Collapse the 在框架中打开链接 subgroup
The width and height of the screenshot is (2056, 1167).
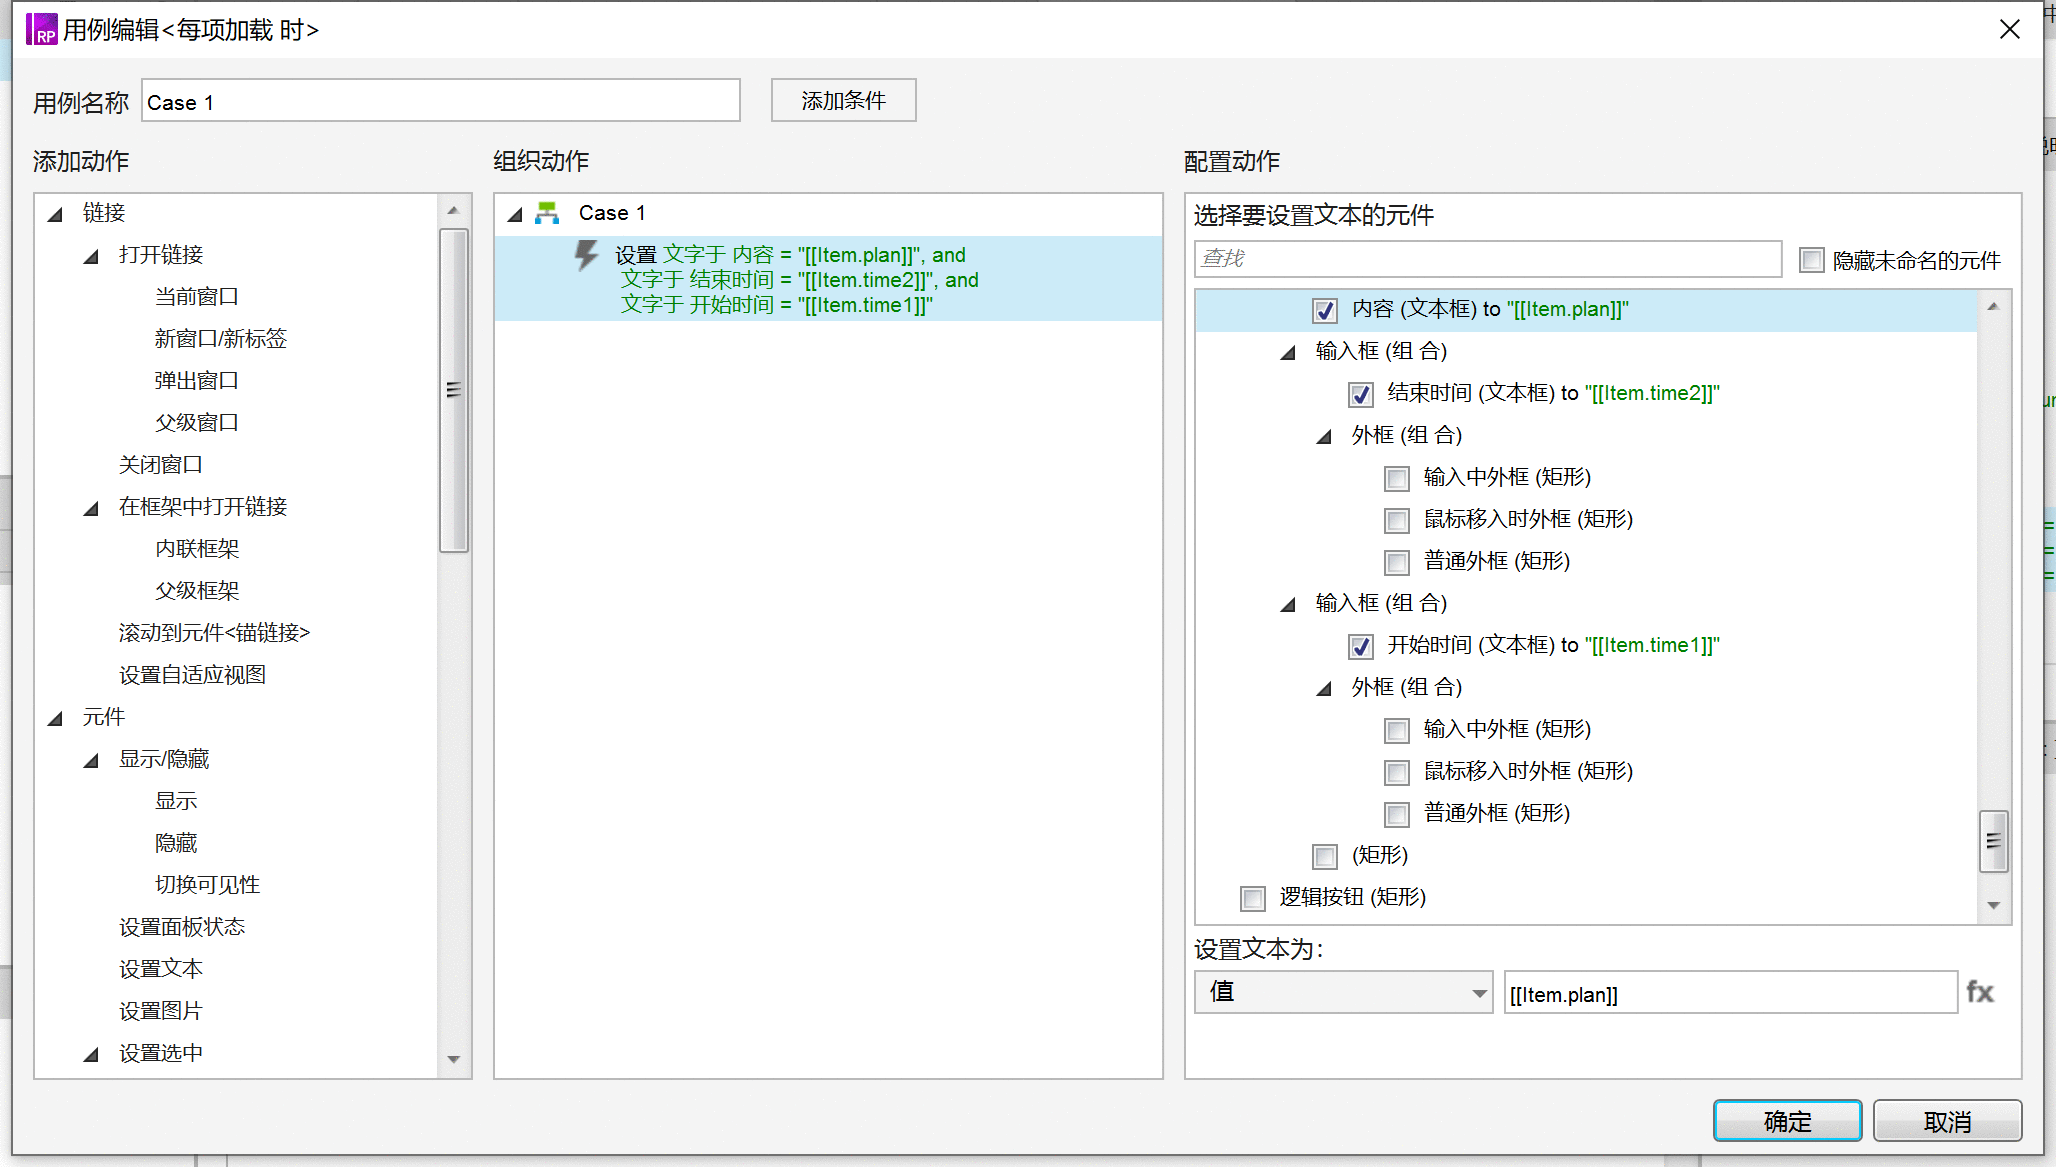[x=92, y=508]
